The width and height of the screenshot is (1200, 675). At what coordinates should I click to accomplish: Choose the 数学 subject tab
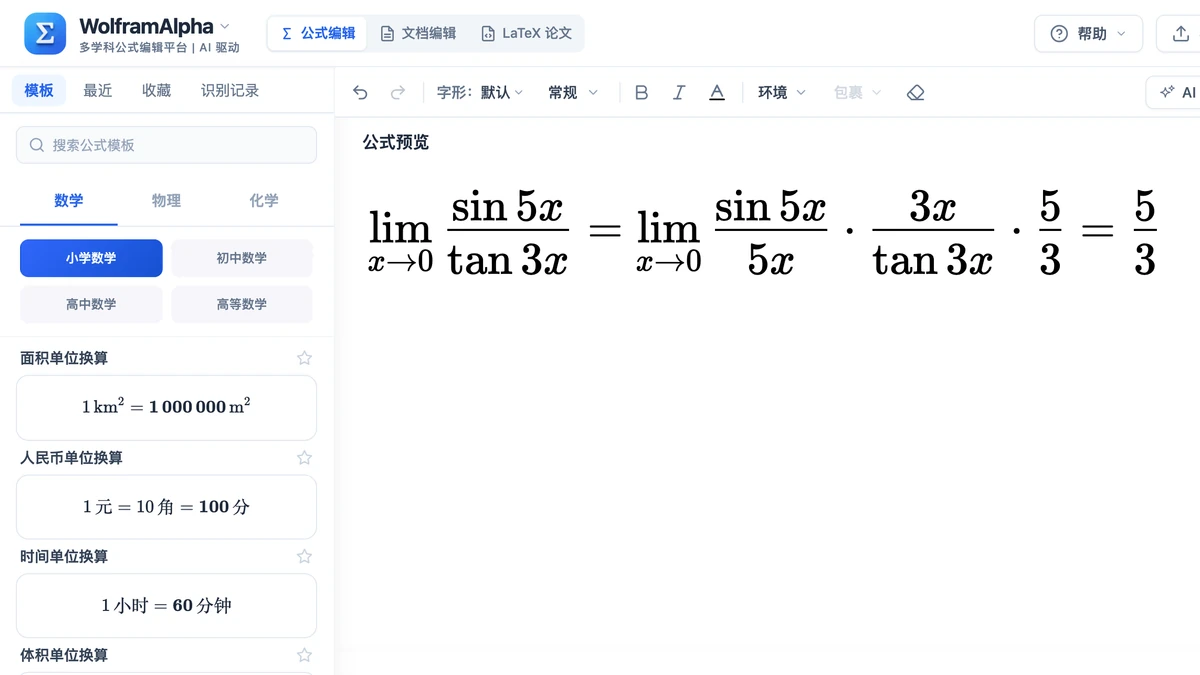(x=69, y=201)
